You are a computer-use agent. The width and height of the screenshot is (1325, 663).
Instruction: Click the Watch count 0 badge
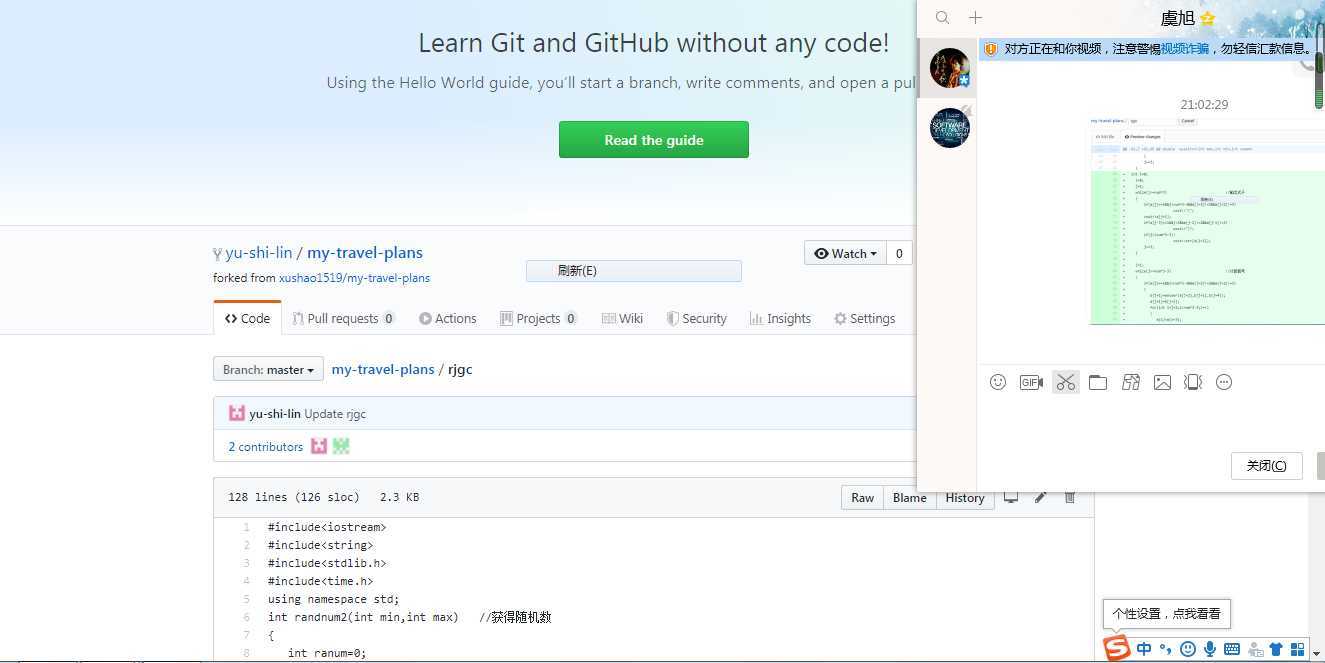899,253
